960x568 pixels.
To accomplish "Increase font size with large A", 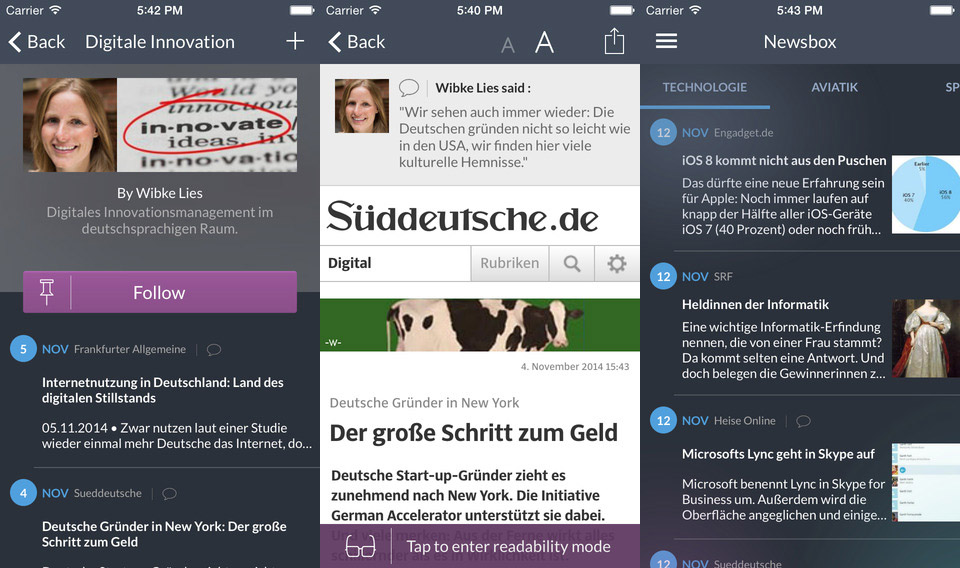I will tap(544, 42).
